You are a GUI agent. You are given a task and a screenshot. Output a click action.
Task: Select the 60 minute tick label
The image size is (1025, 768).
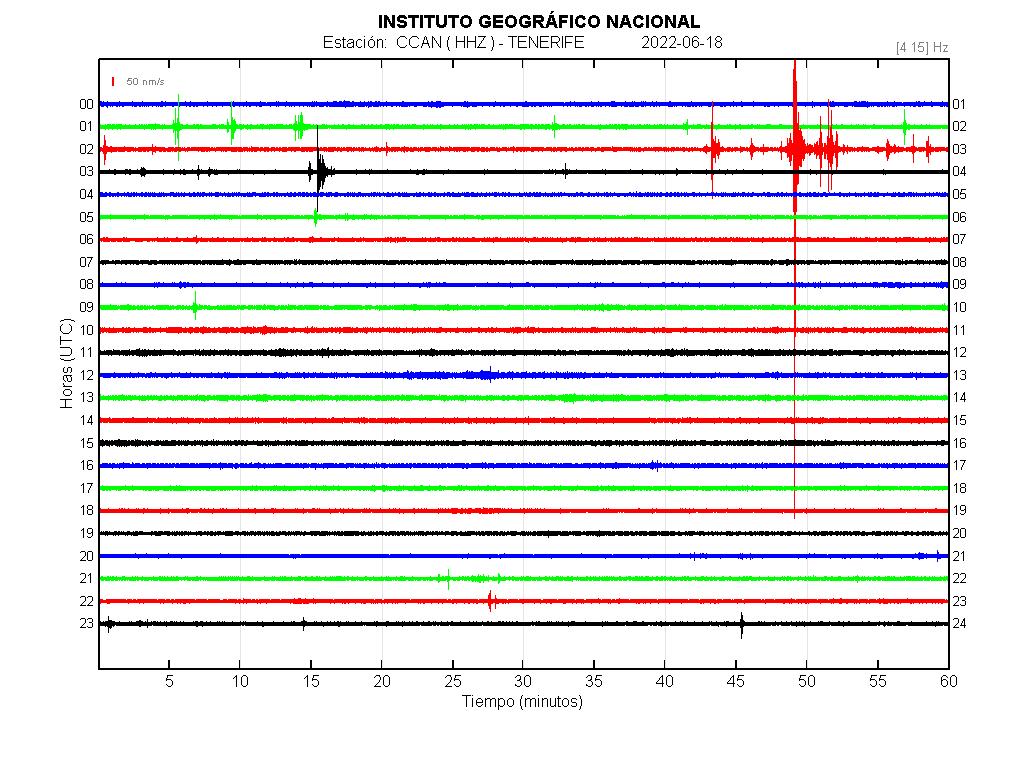coord(947,681)
